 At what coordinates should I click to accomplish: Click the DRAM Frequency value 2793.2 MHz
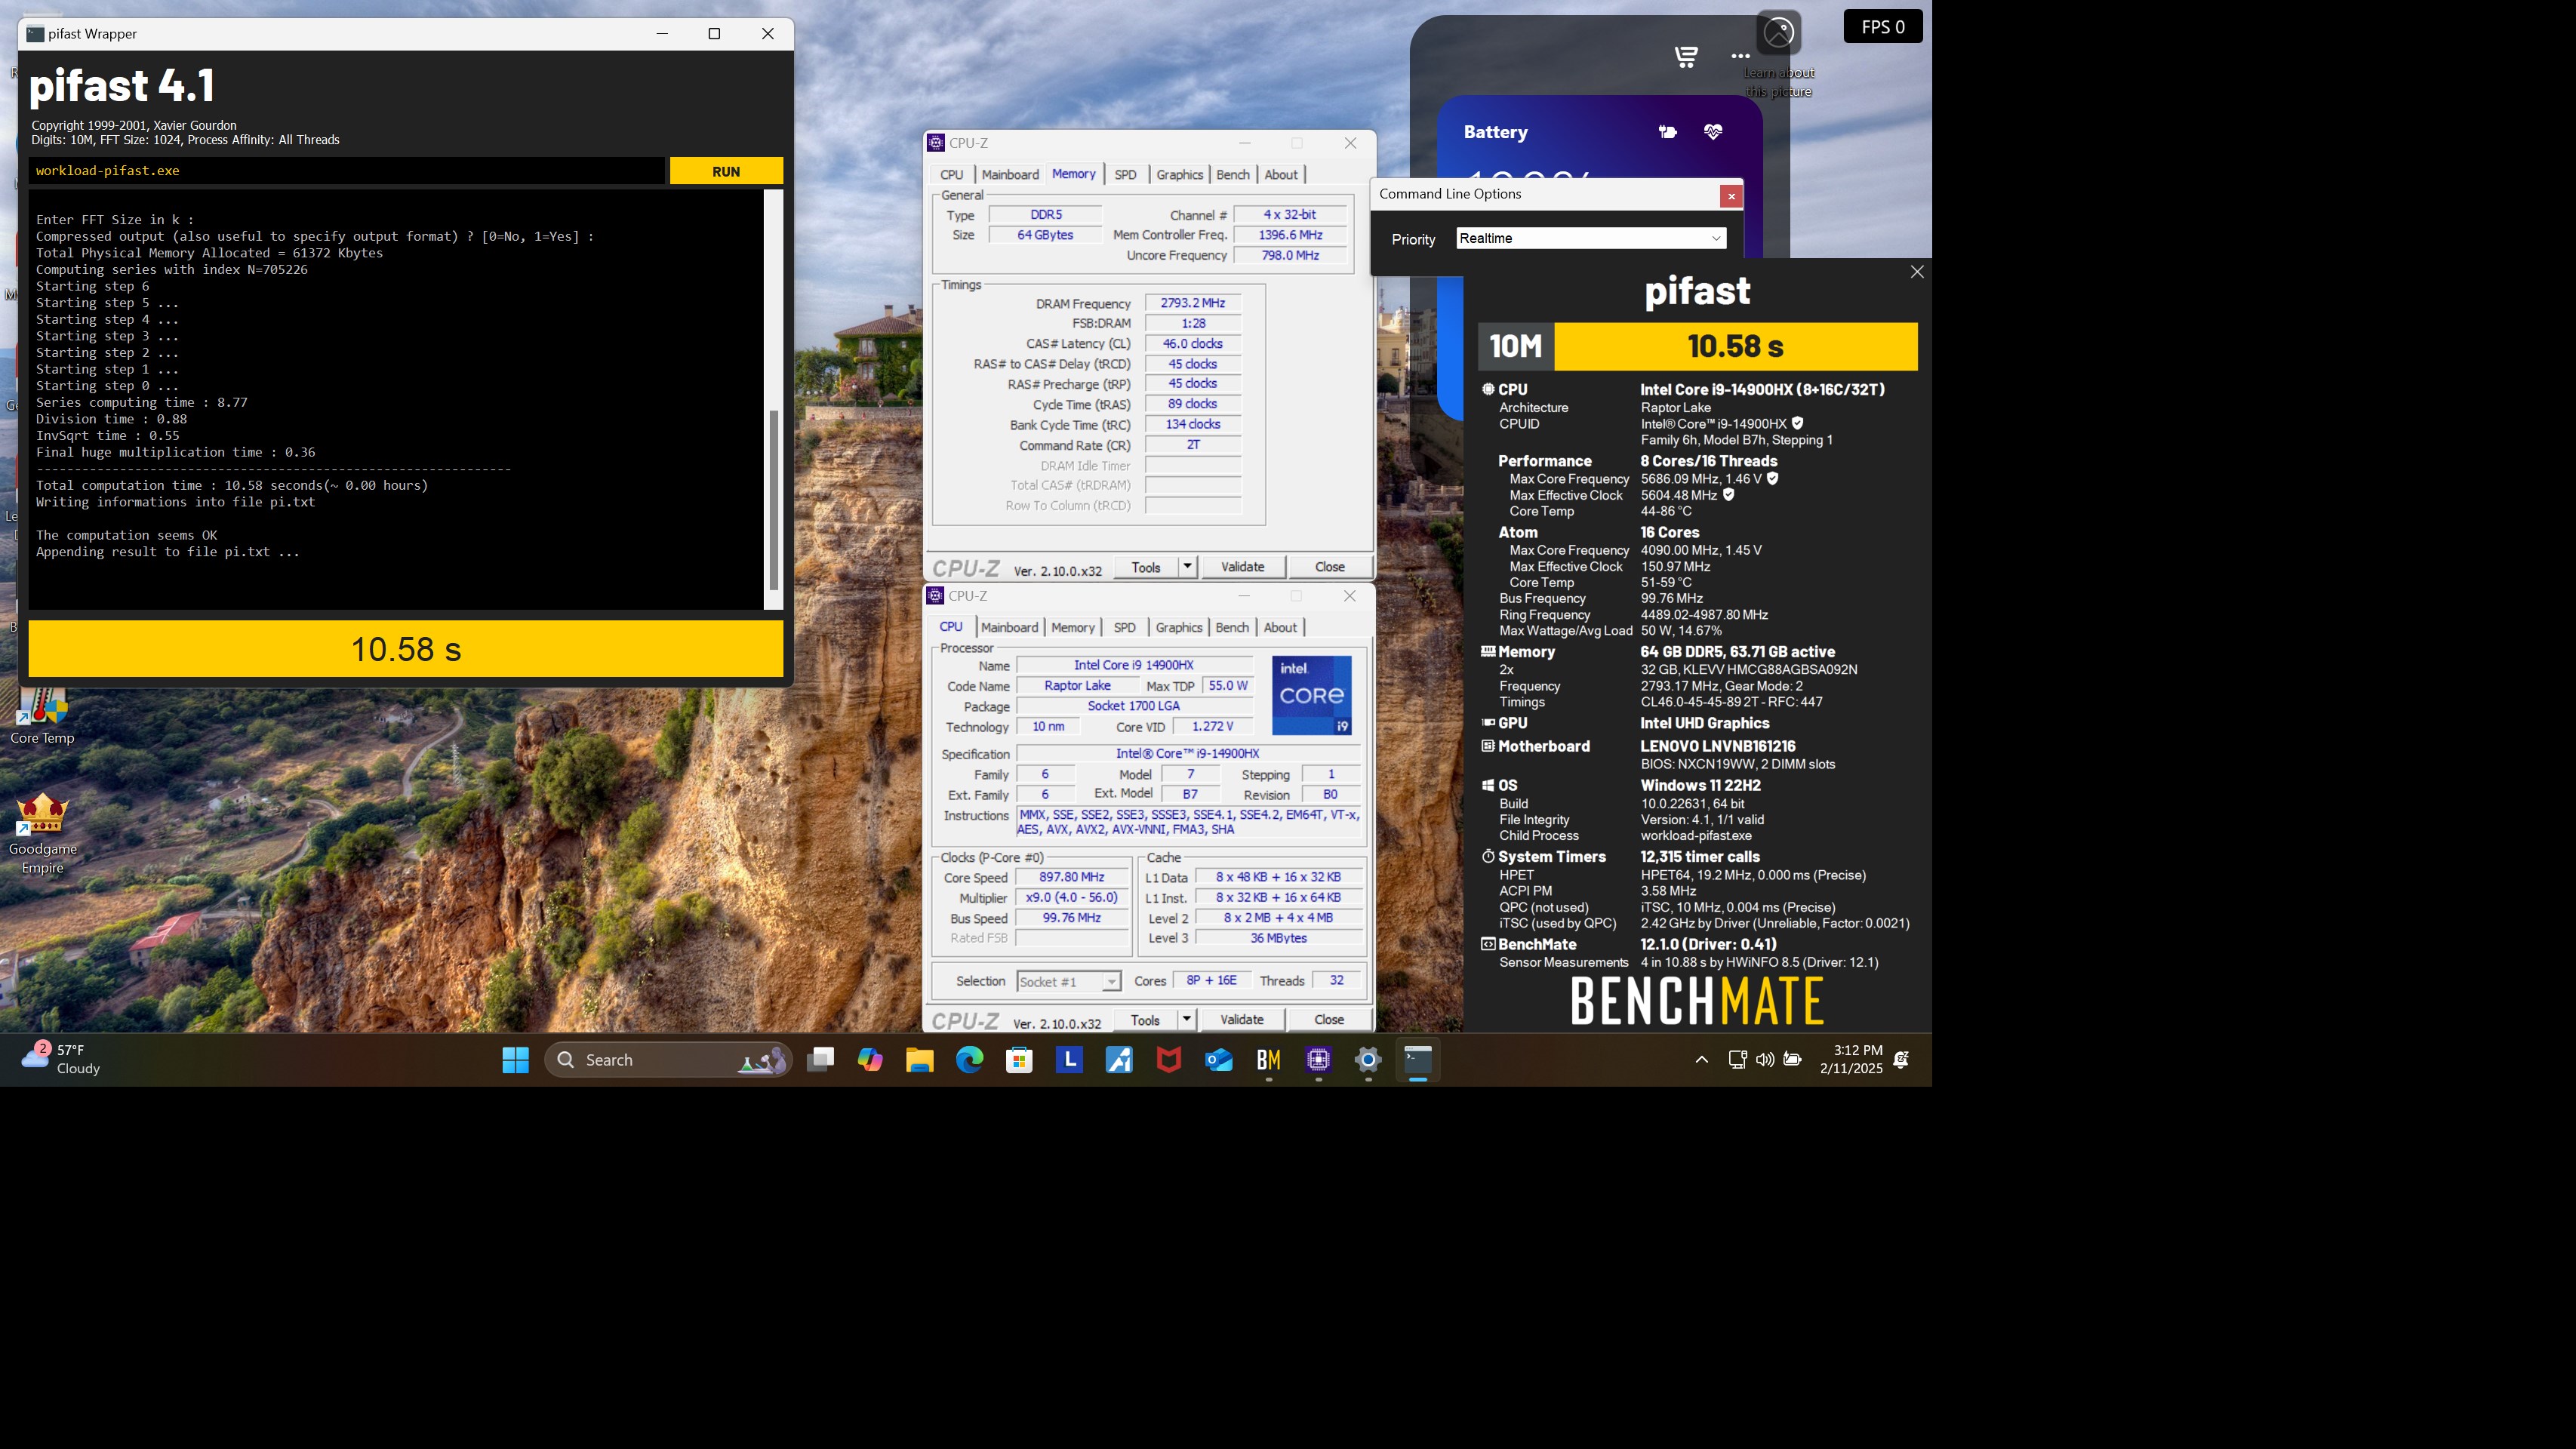[1193, 303]
